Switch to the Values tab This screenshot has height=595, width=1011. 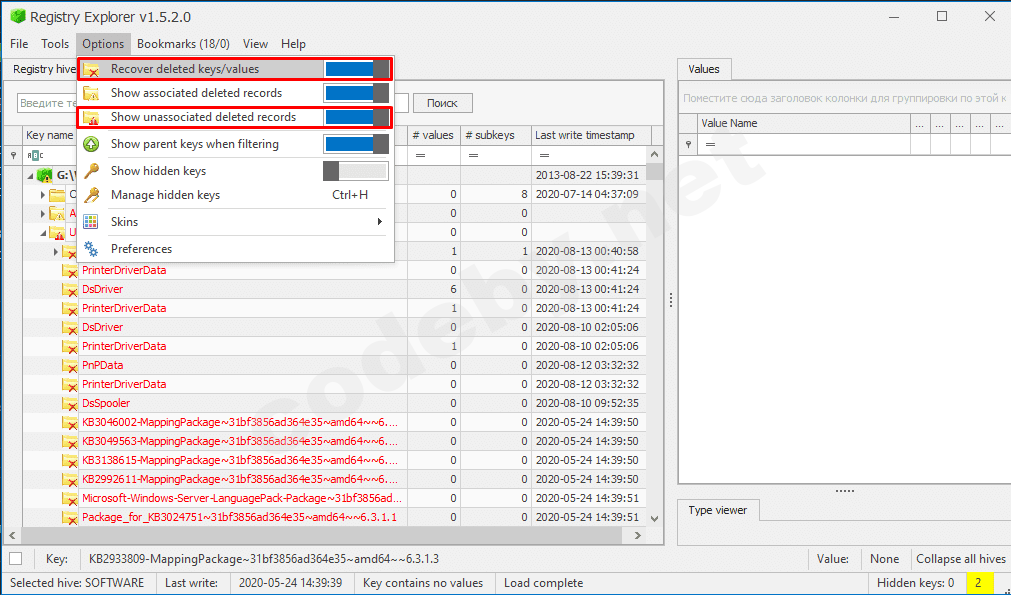coord(703,69)
